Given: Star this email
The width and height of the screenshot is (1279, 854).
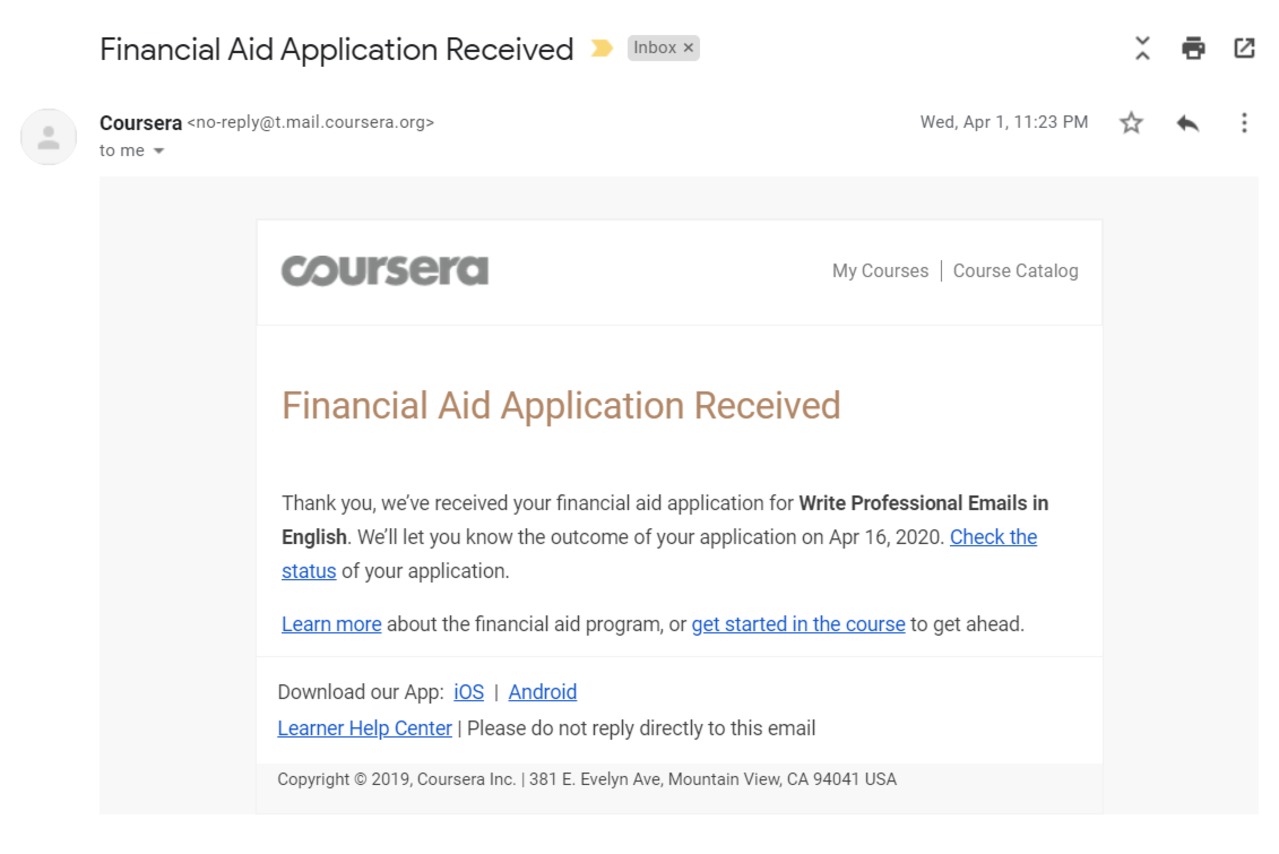Looking at the screenshot, I should [1131, 123].
